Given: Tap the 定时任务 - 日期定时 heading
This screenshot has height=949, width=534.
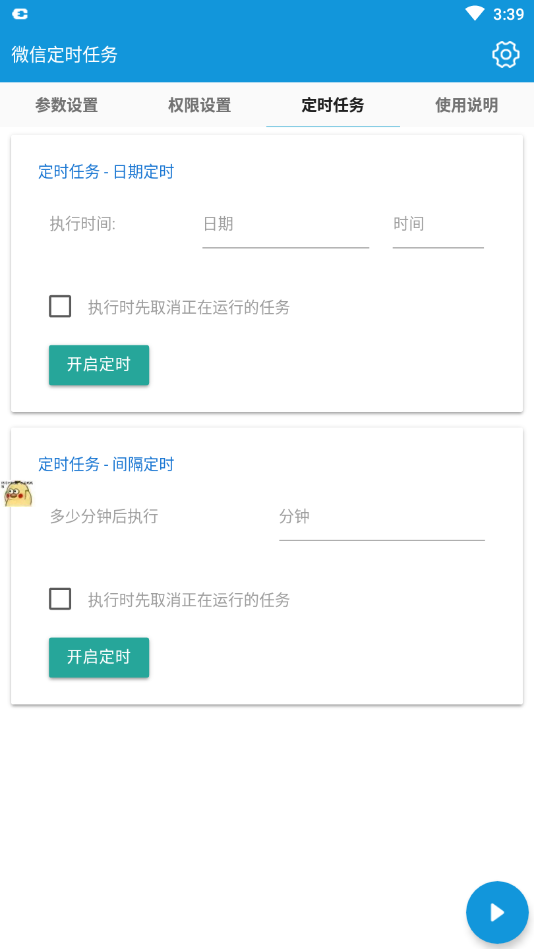Looking at the screenshot, I should click(106, 172).
